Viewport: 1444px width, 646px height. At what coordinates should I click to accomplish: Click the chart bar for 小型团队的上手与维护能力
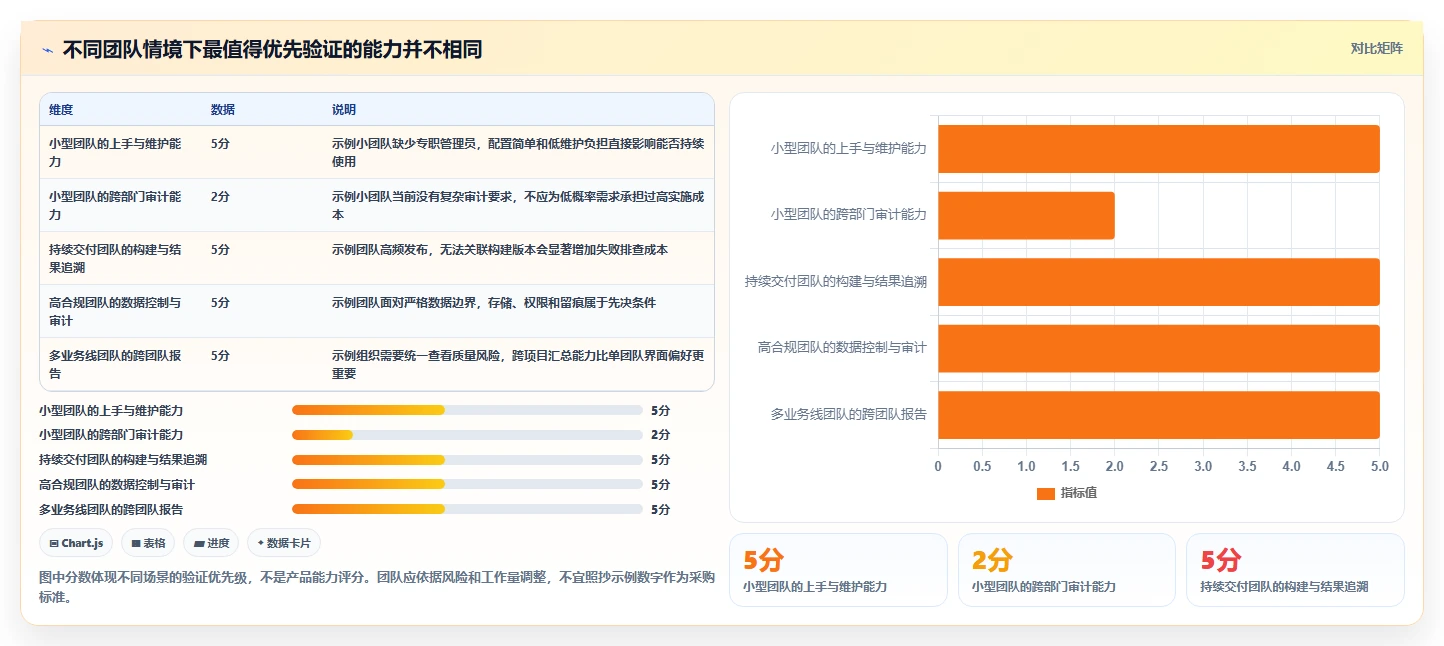pos(1159,149)
